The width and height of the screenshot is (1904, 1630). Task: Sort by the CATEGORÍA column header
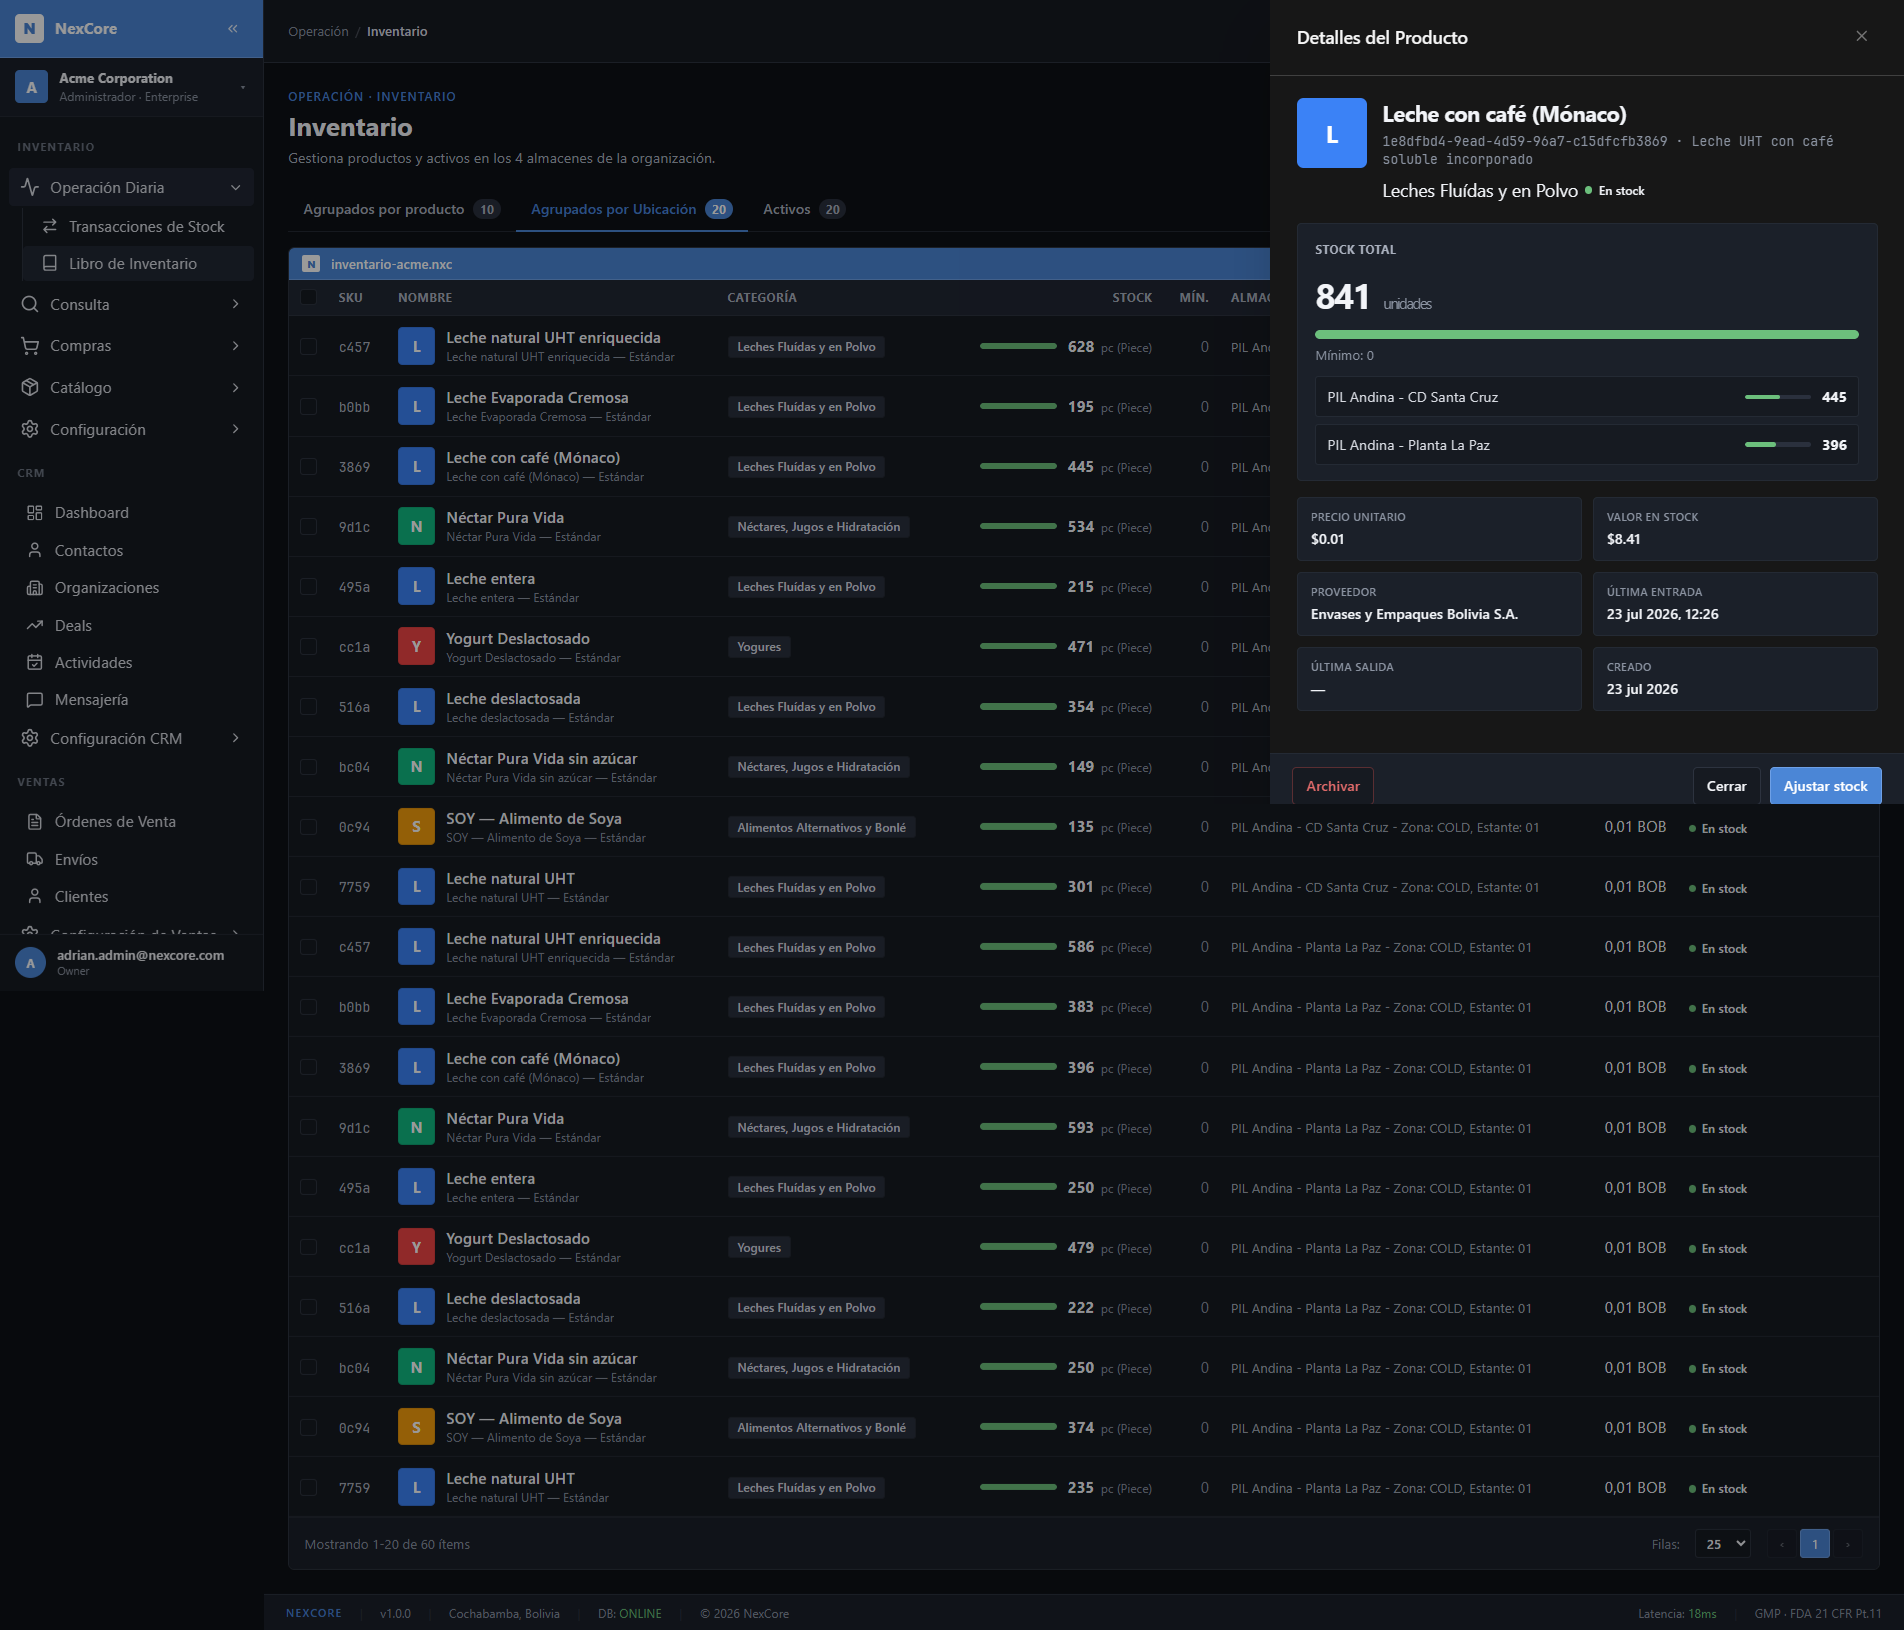(x=761, y=297)
